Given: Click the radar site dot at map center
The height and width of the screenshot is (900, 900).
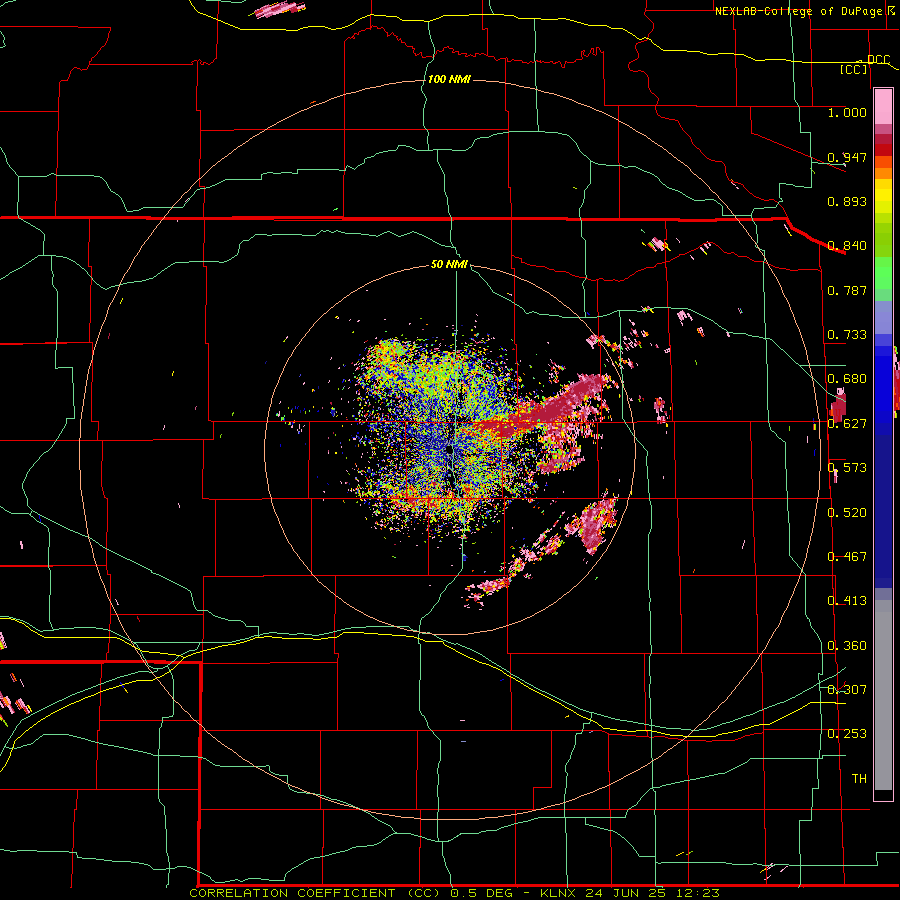Looking at the screenshot, I should coord(449,451).
